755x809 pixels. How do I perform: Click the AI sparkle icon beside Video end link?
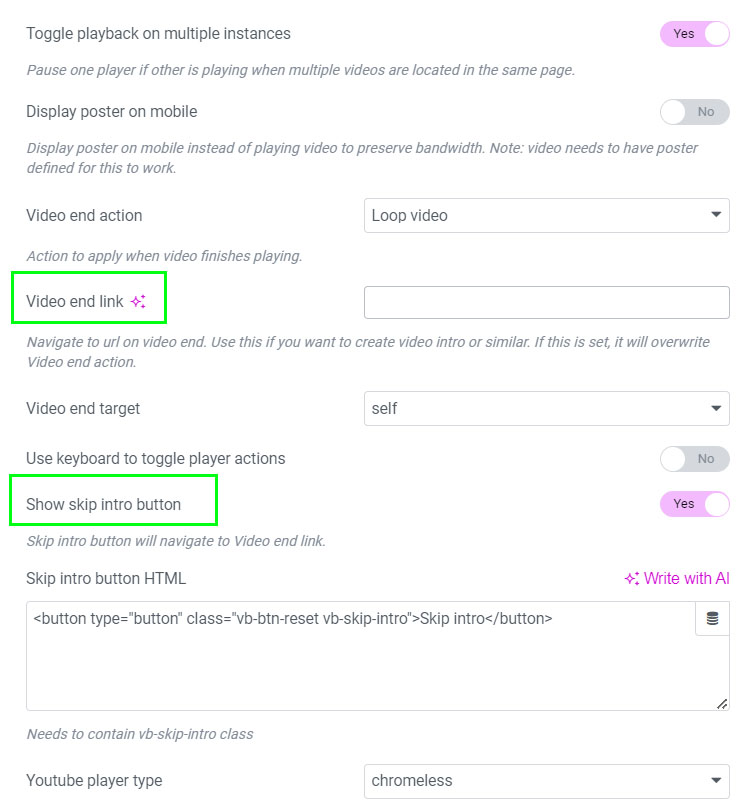(x=139, y=302)
